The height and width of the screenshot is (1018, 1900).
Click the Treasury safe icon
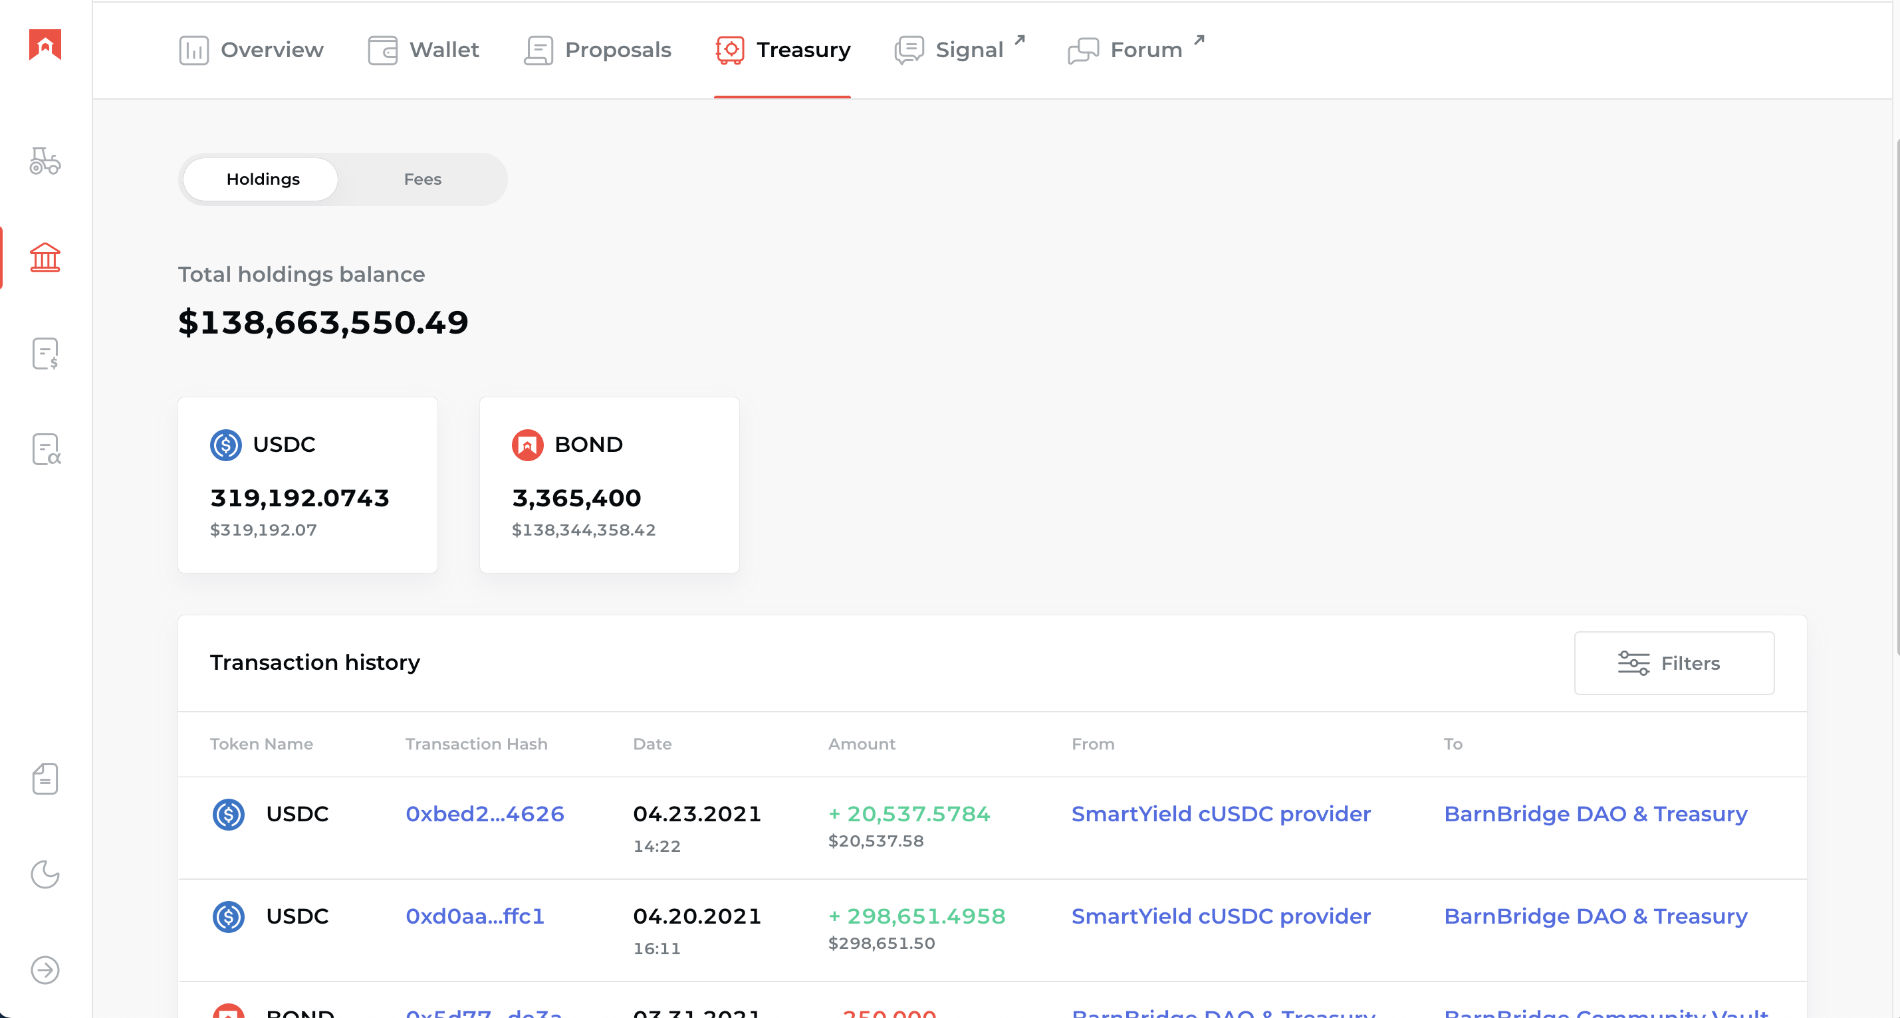[730, 50]
